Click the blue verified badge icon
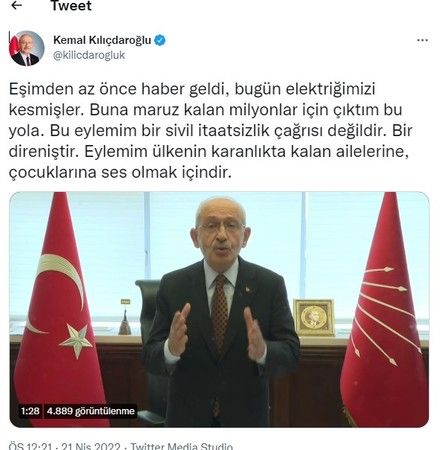The height and width of the screenshot is (450, 440). 160,40
